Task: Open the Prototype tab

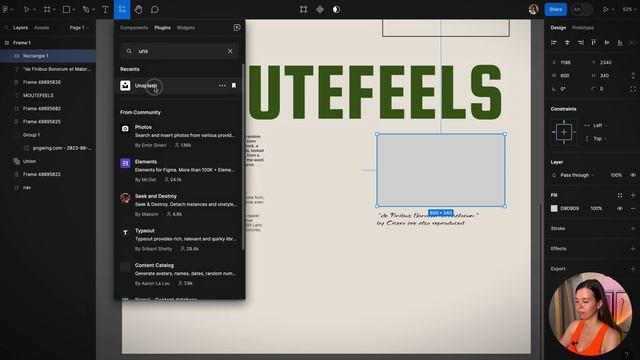Action: pos(583,28)
